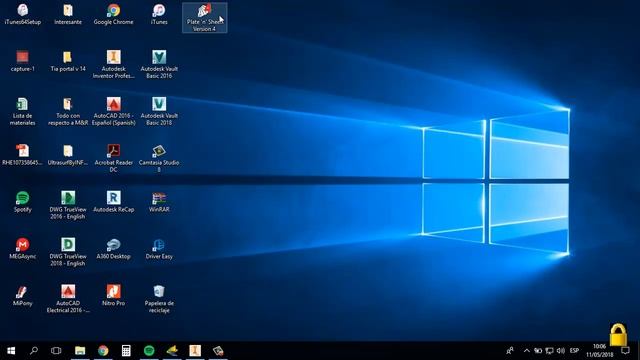Open Calculator from the taskbar

point(126,351)
